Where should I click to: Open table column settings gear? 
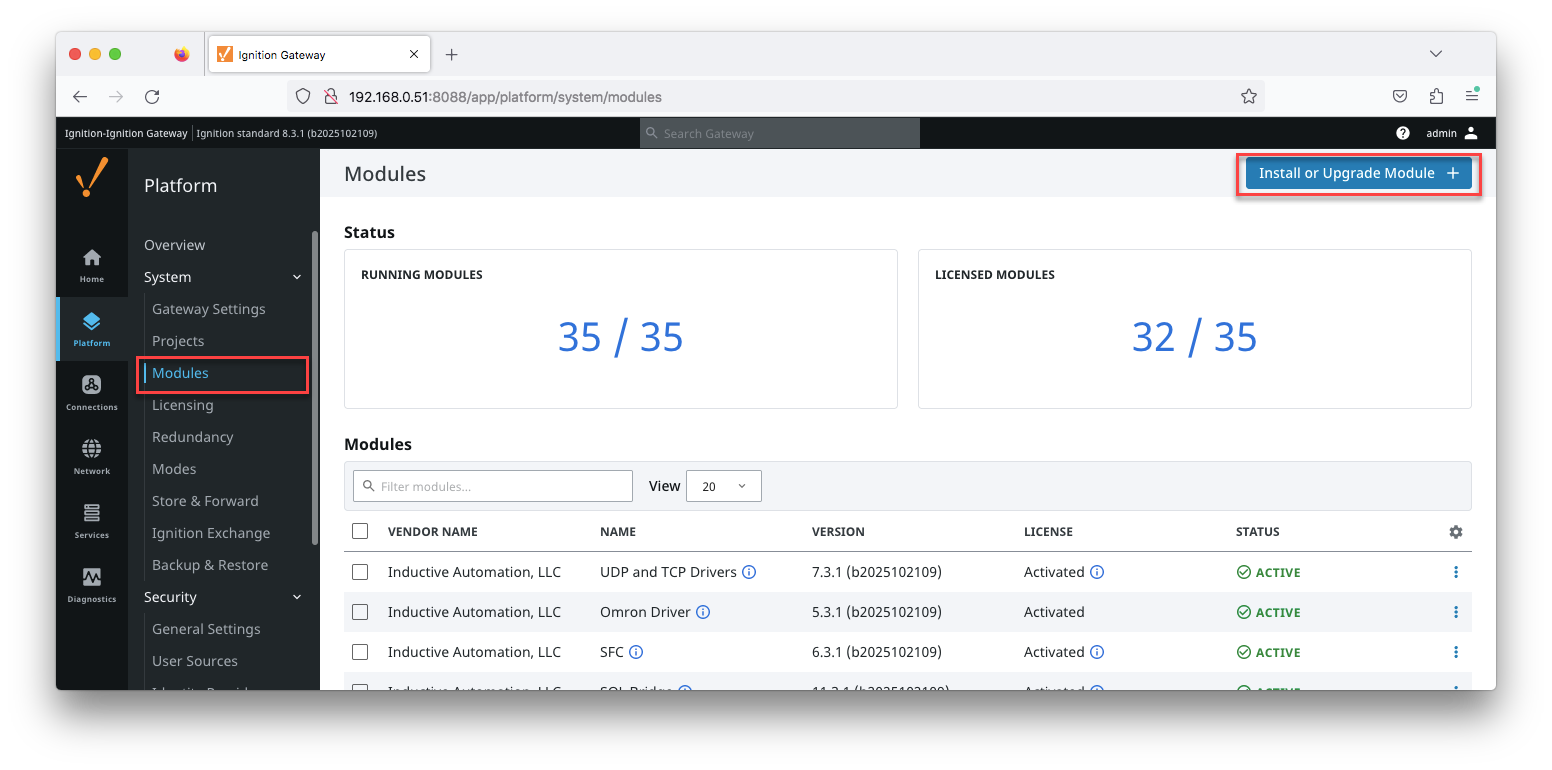coord(1455,532)
